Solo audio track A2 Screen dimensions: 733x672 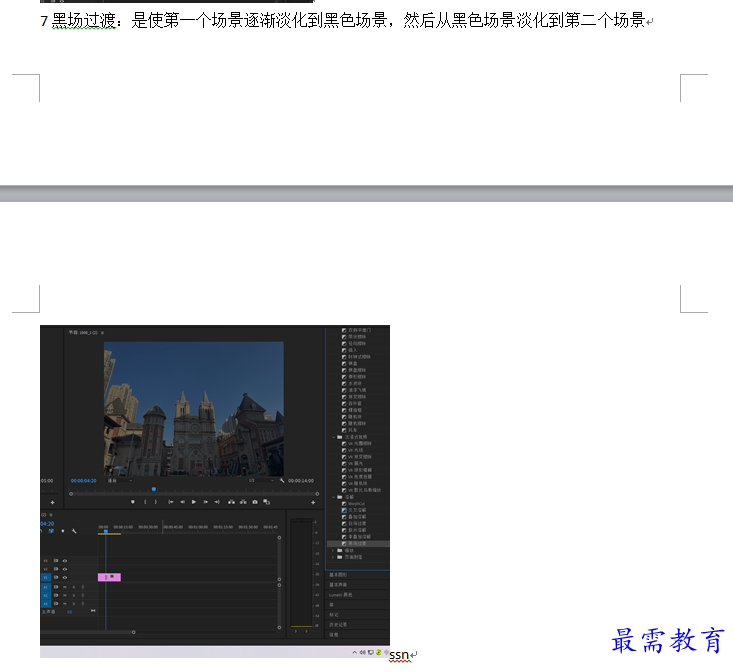74,595
